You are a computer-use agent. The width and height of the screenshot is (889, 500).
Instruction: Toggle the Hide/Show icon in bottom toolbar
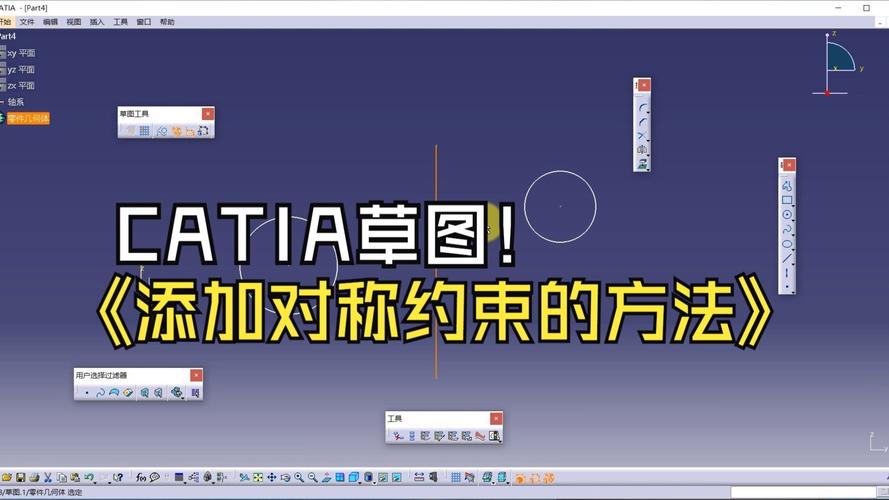click(383, 477)
